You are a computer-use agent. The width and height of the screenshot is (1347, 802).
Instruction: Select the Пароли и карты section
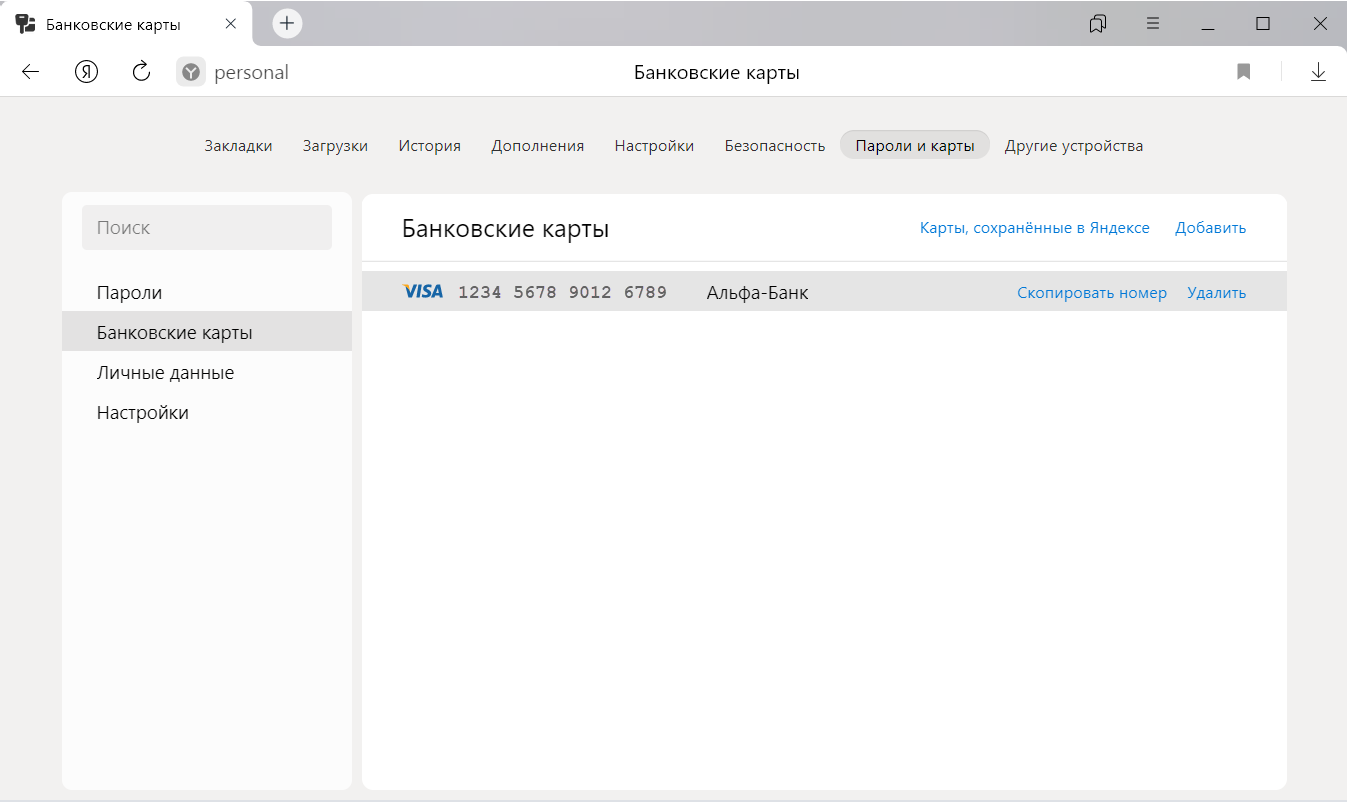pos(915,145)
